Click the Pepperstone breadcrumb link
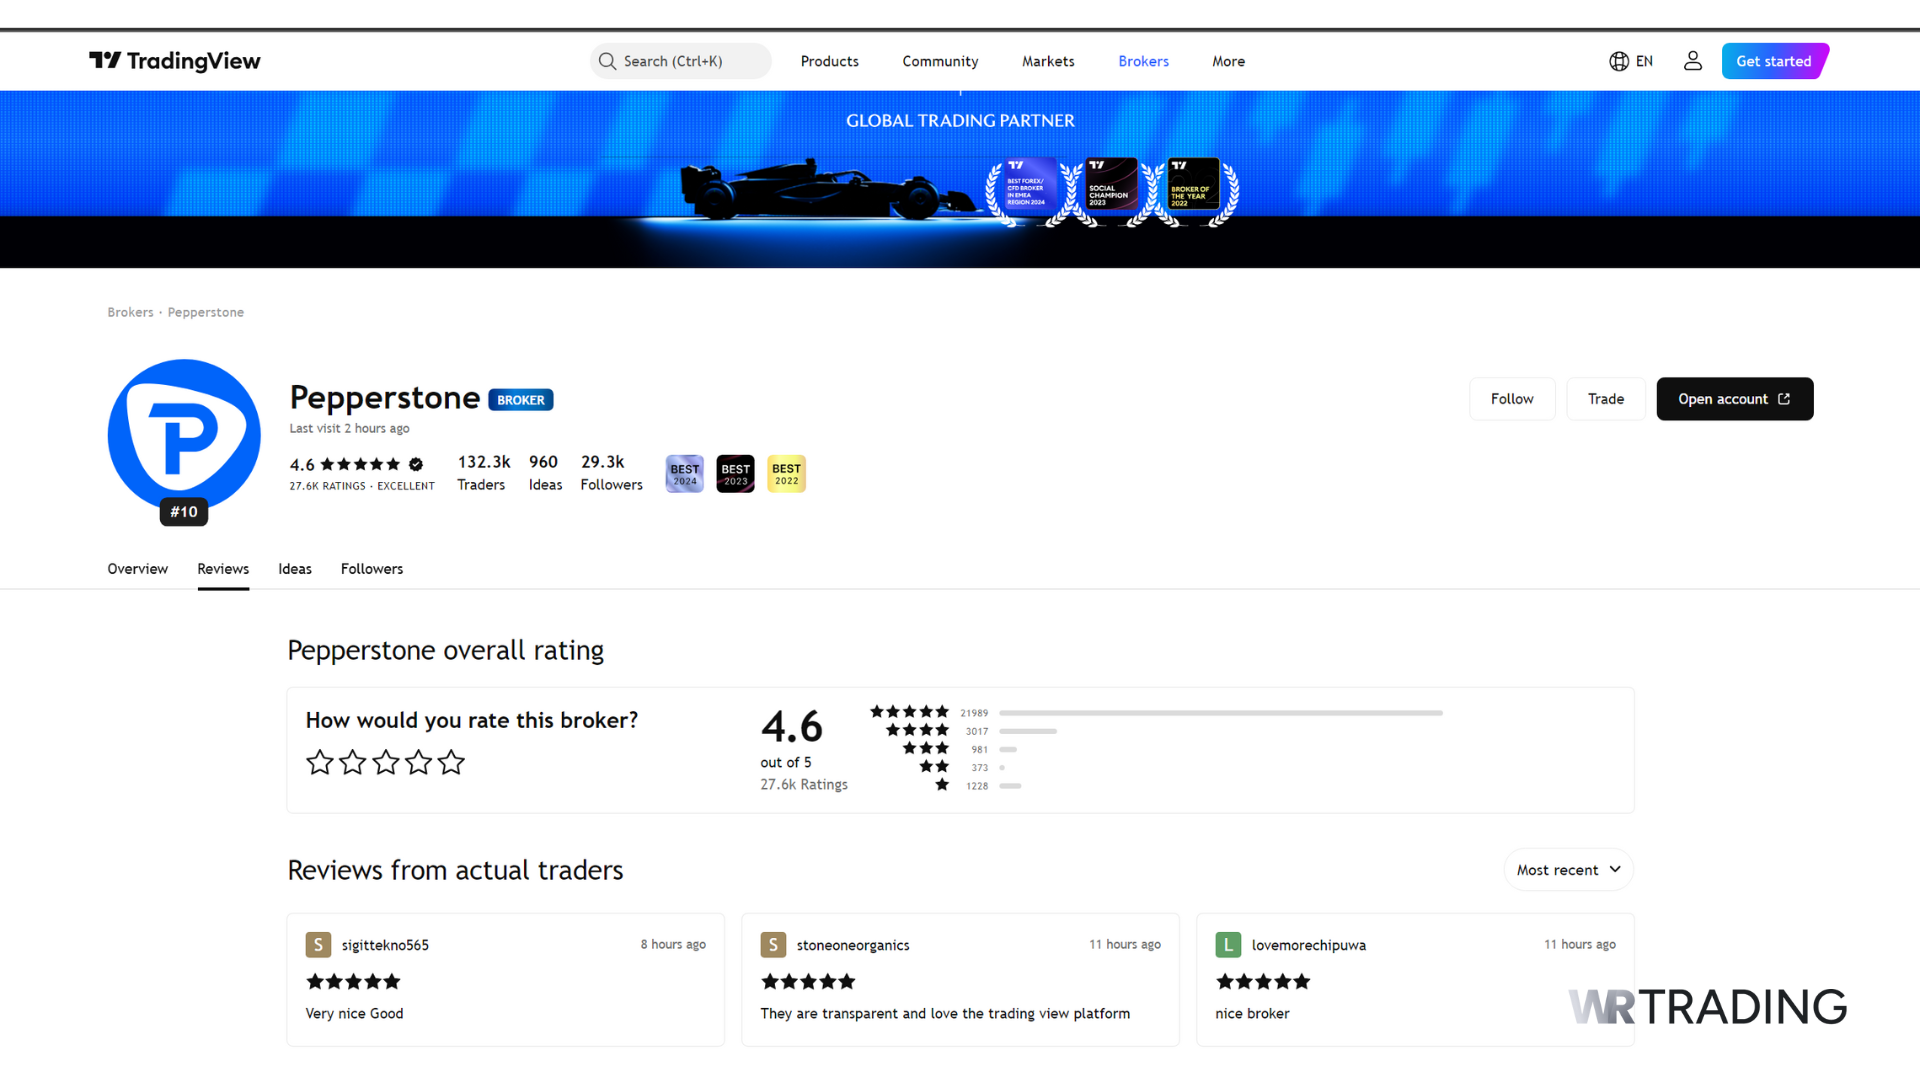The height and width of the screenshot is (1080, 1920). click(x=206, y=312)
